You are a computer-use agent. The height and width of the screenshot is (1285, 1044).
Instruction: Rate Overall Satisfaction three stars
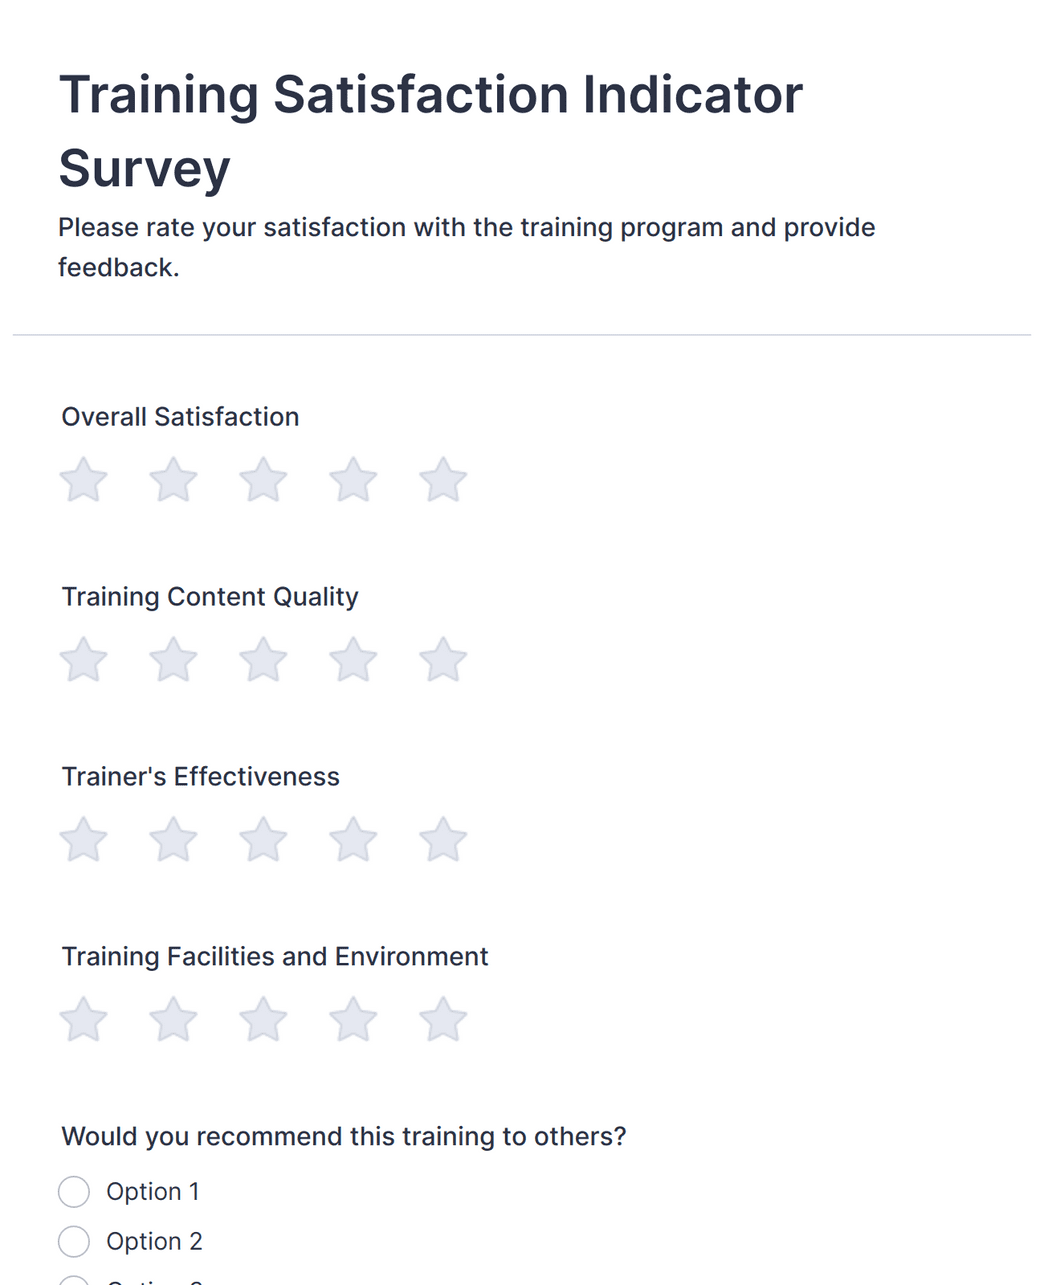coord(263,480)
